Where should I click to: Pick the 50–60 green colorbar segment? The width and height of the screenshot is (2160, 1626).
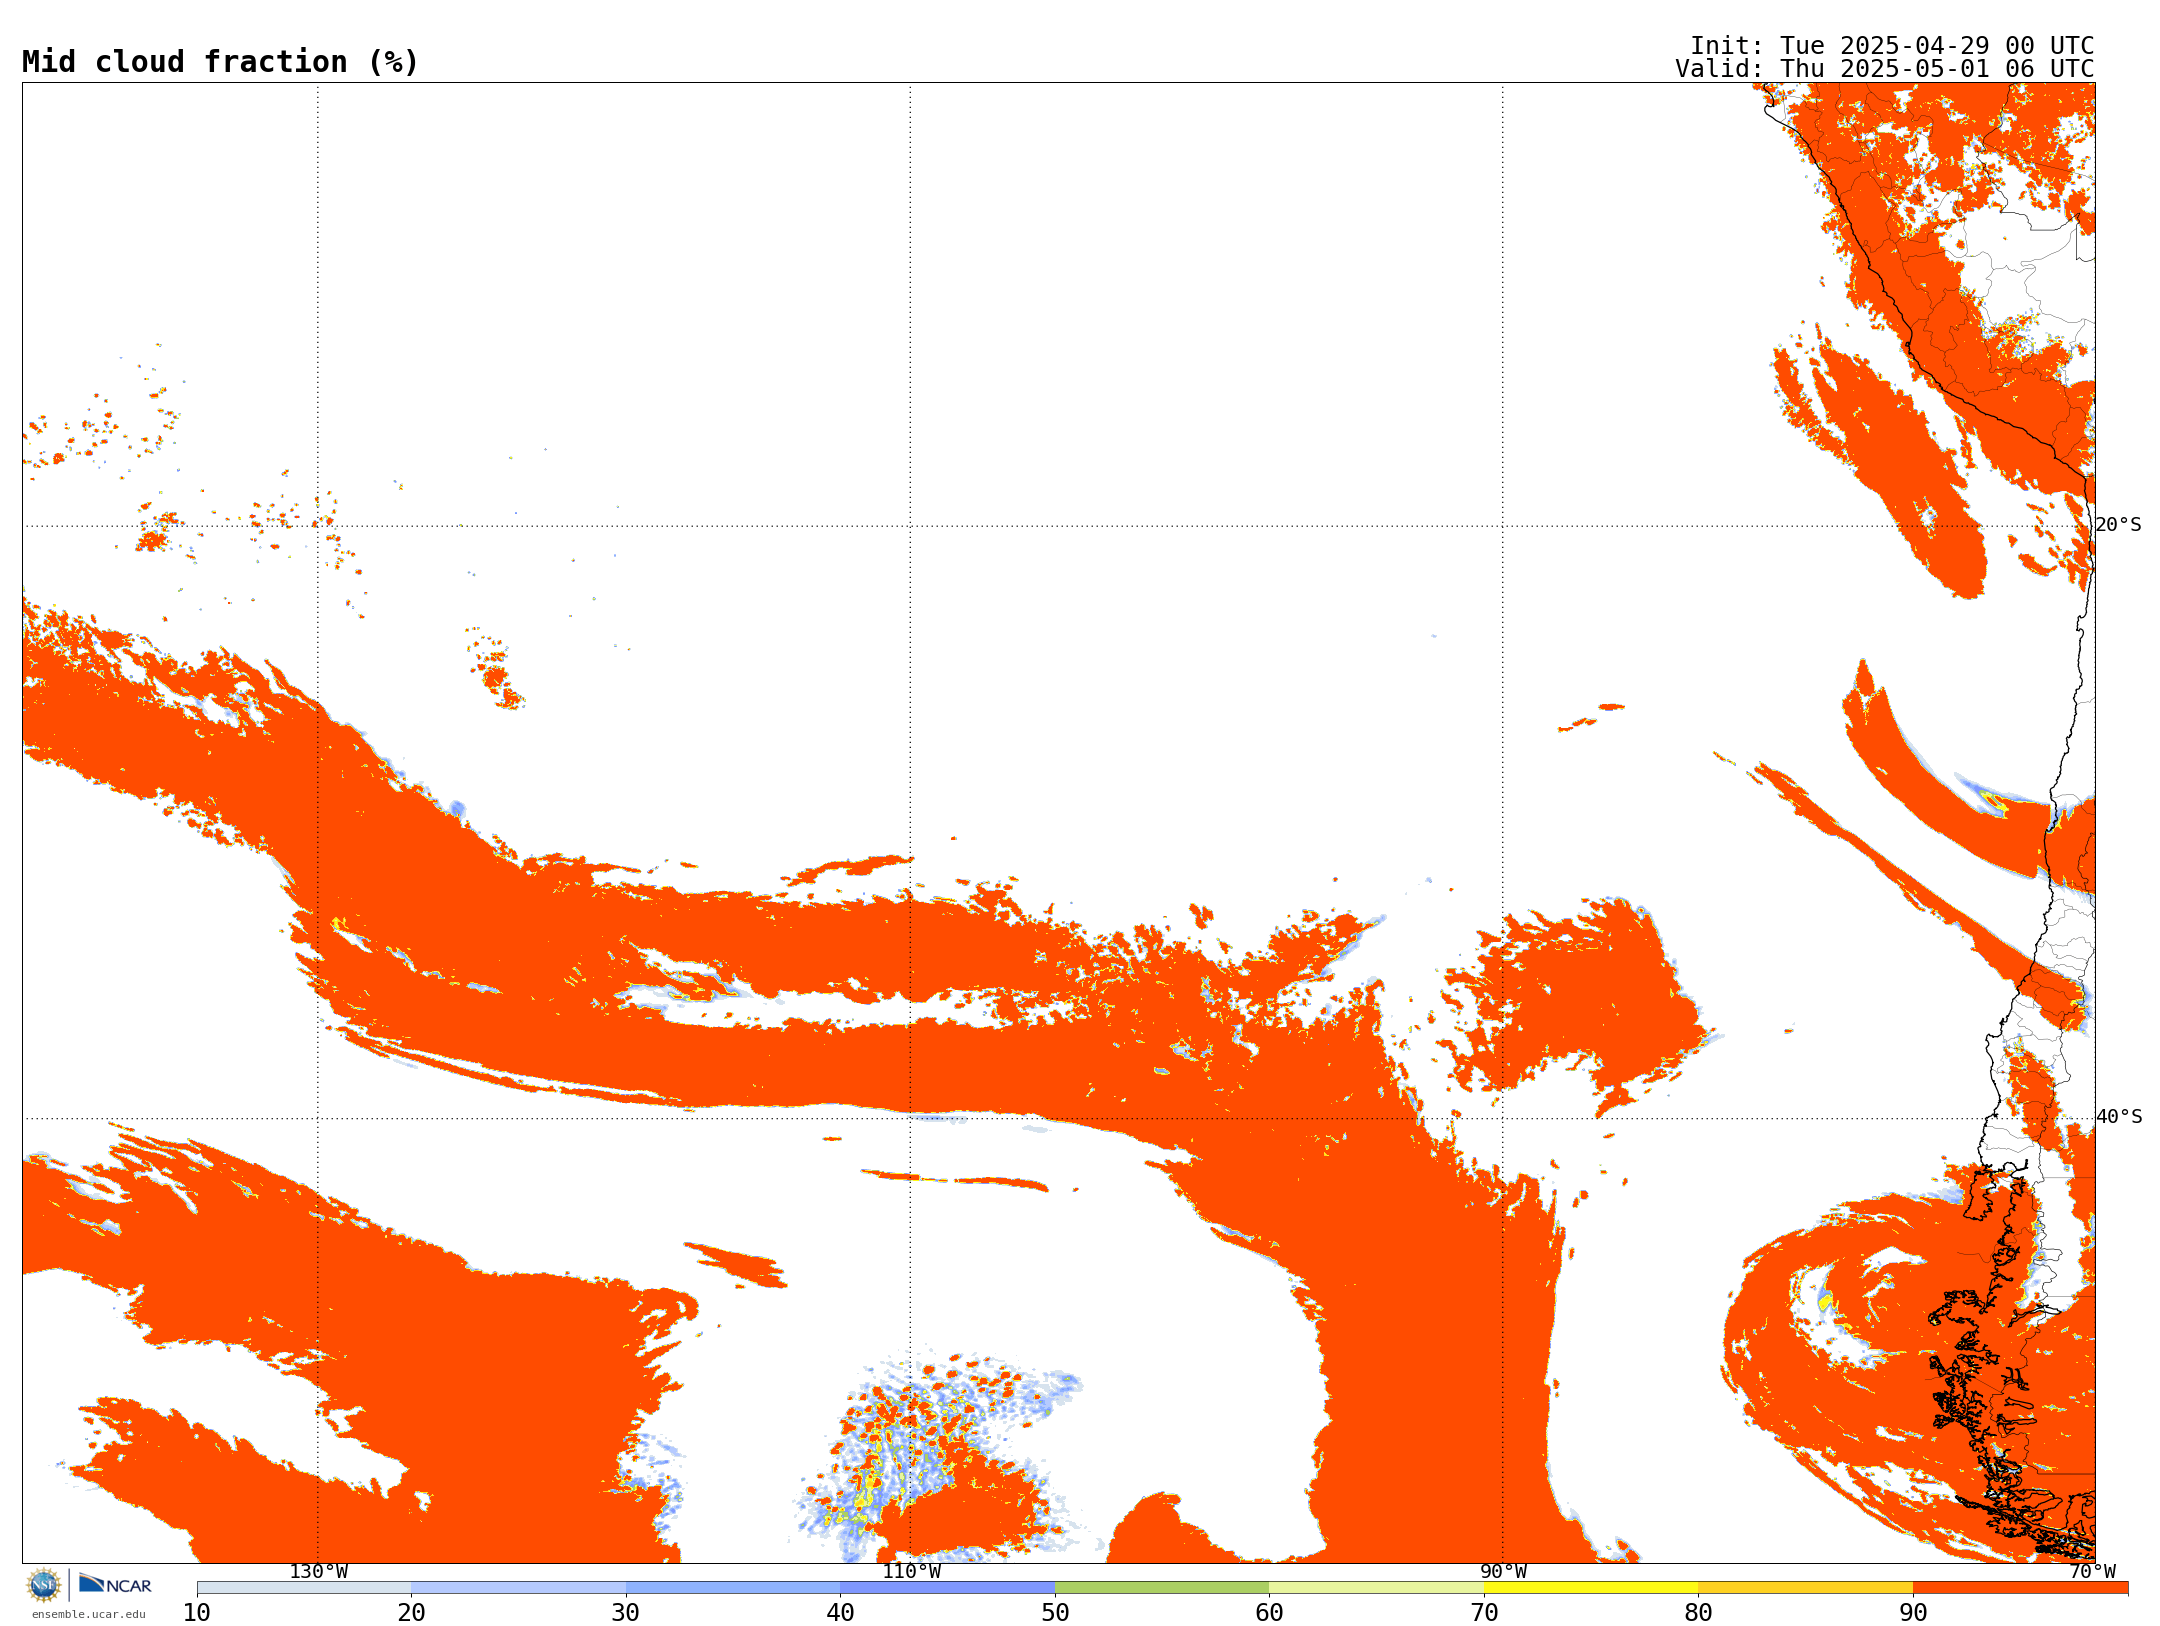(1162, 1588)
